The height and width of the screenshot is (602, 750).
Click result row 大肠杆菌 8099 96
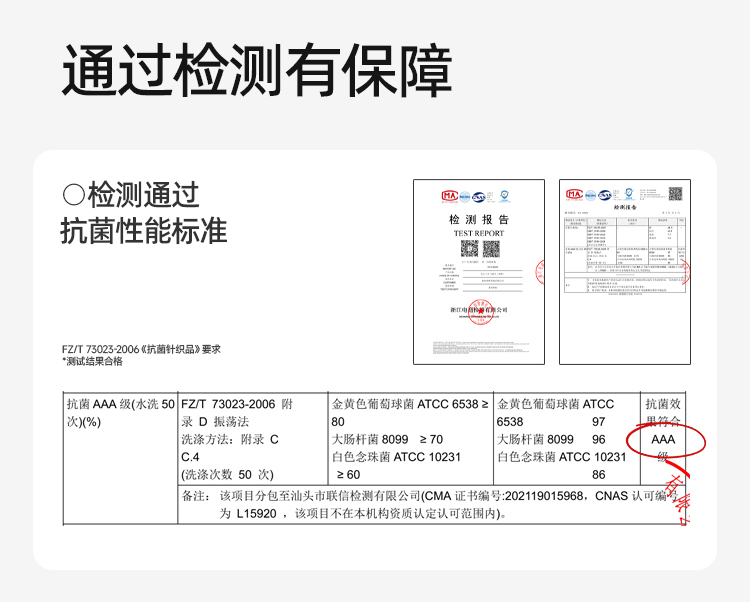[551, 439]
